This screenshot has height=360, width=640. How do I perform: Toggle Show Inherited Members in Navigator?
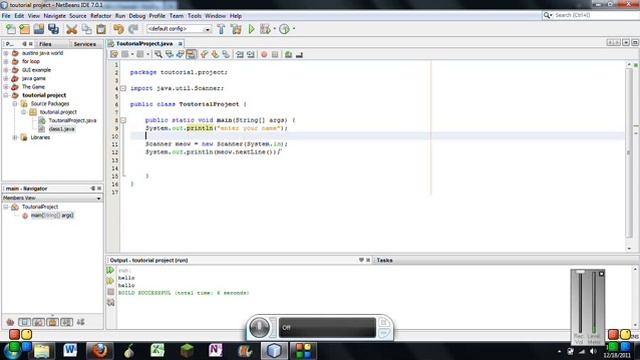(10, 322)
